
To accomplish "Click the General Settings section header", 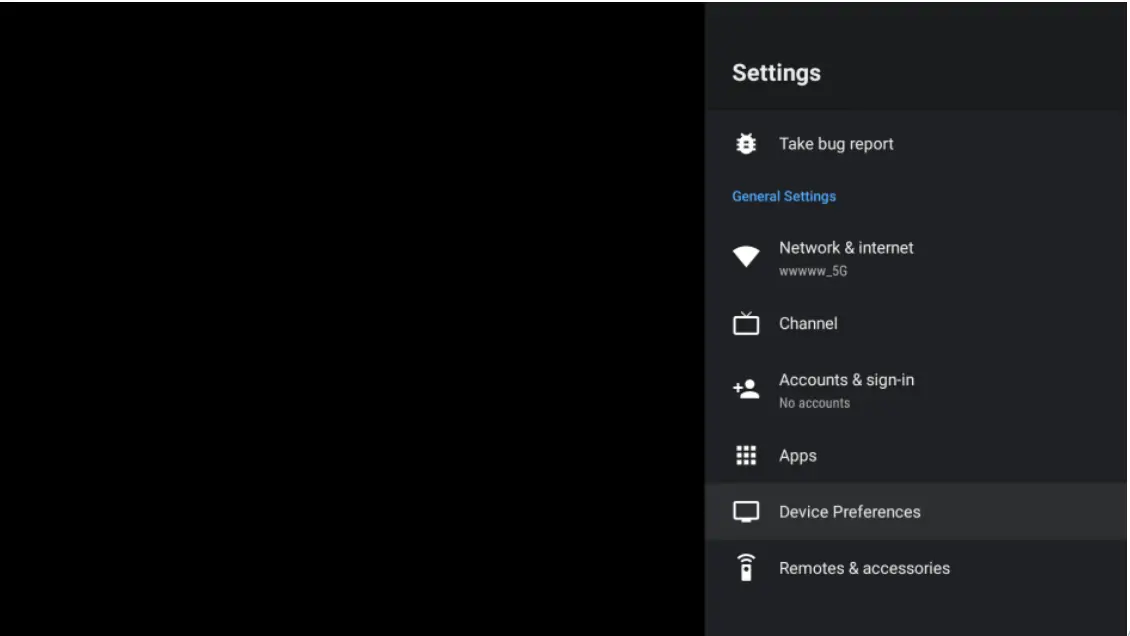I will tap(784, 196).
